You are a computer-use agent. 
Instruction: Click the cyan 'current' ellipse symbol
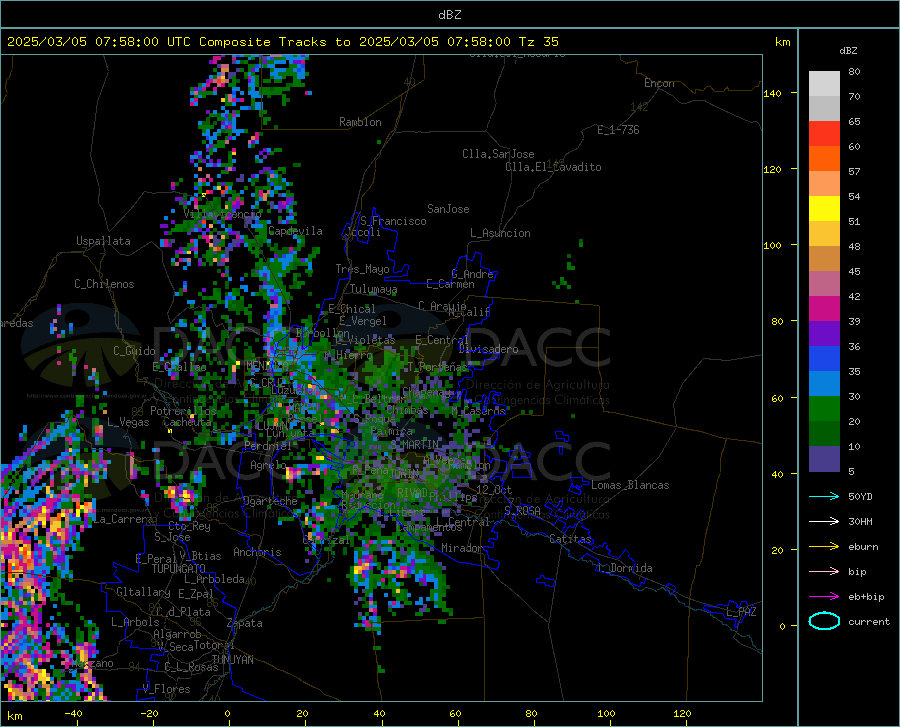pos(824,621)
